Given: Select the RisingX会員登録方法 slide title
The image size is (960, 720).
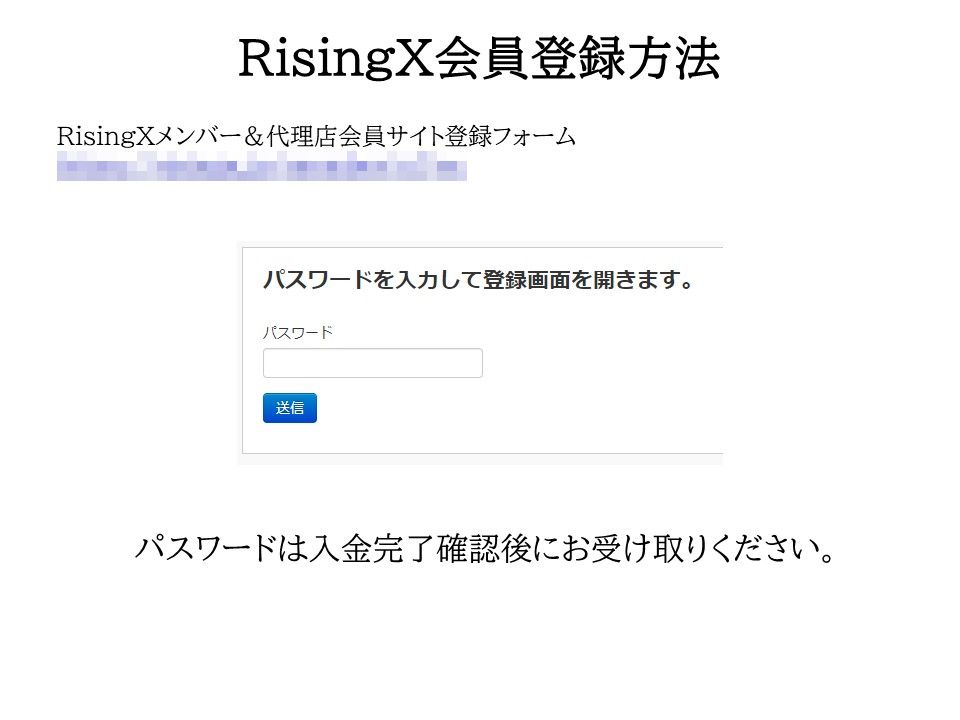Looking at the screenshot, I should click(x=479, y=59).
